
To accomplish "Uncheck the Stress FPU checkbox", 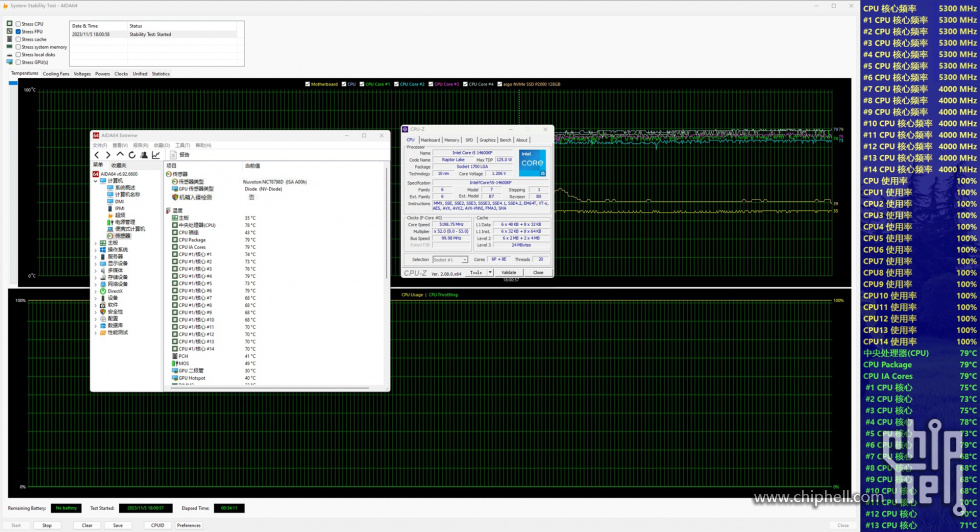I will click(18, 31).
